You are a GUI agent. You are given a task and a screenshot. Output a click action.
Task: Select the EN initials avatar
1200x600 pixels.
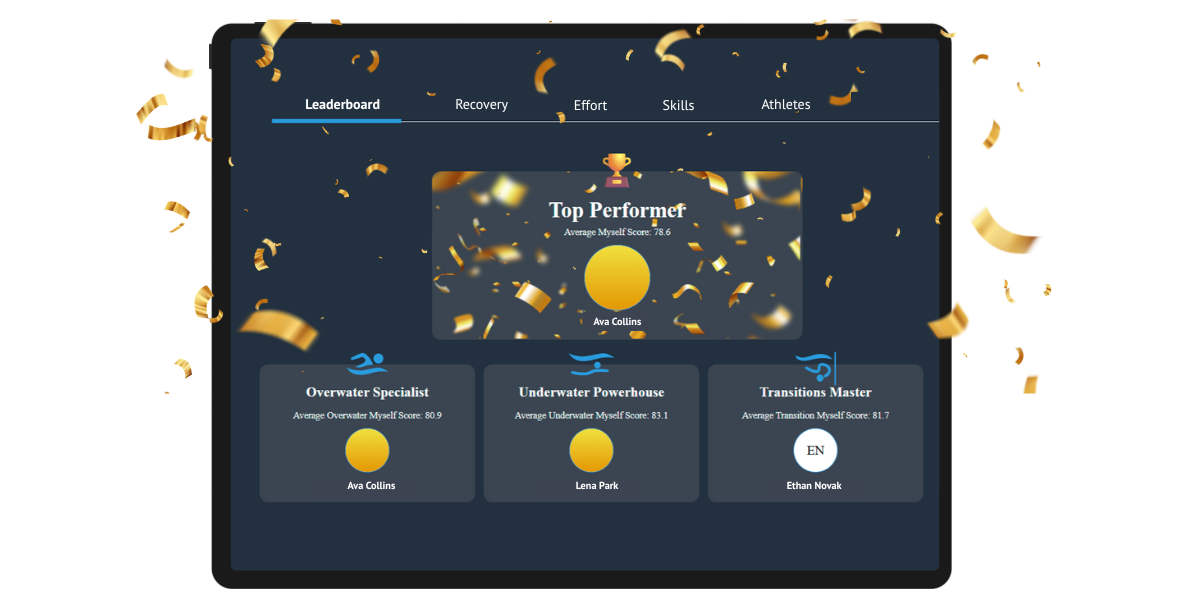point(815,450)
